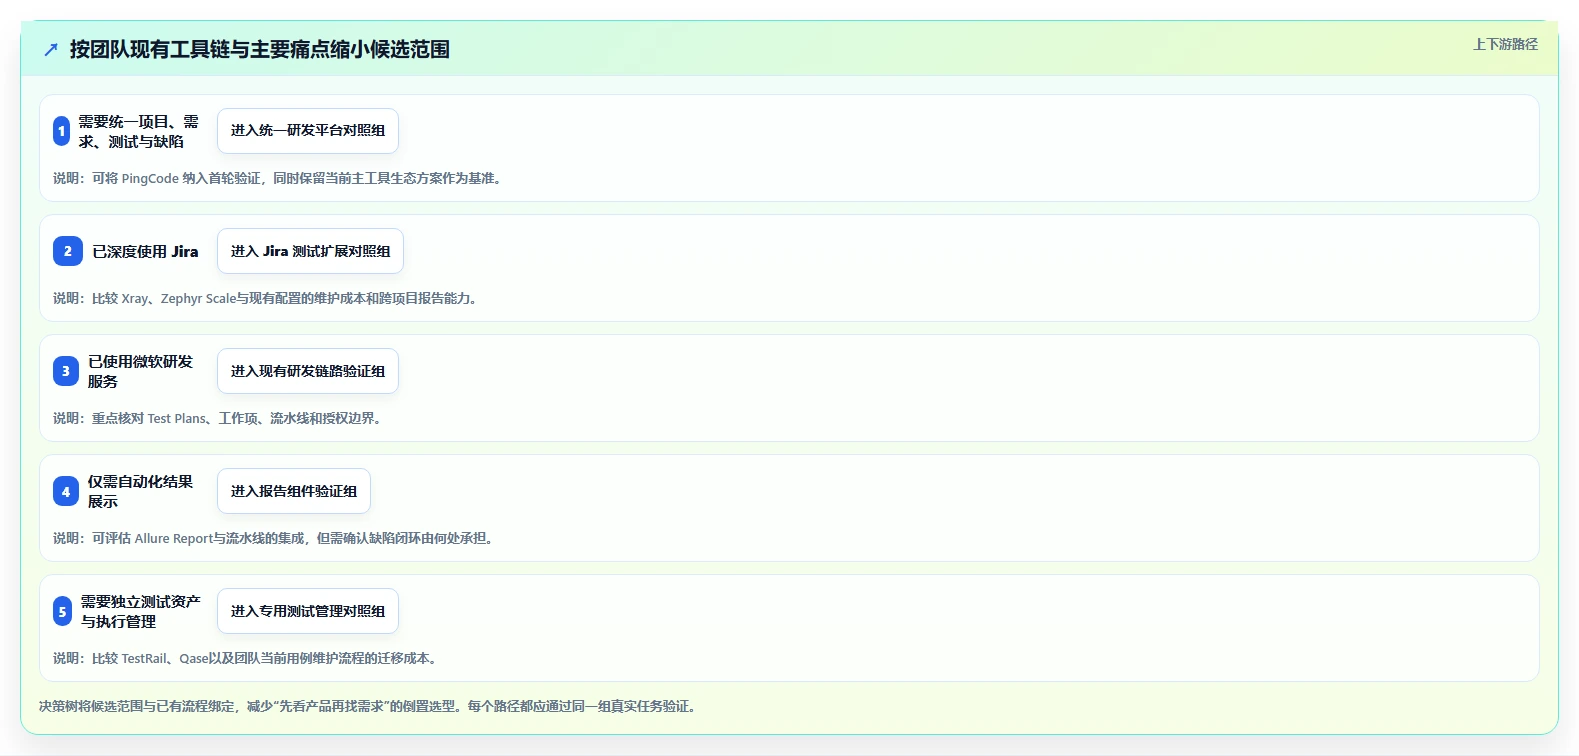Image resolution: width=1579 pixels, height=756 pixels.
Task: Click the 上下游路径 label at top right
Action: (1505, 44)
